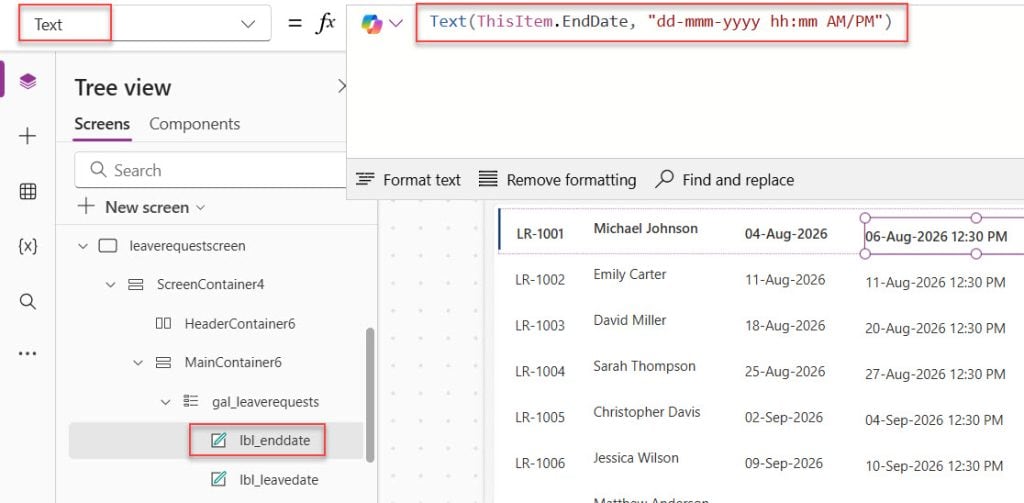Expand the Copilot chevron menu

tap(396, 24)
